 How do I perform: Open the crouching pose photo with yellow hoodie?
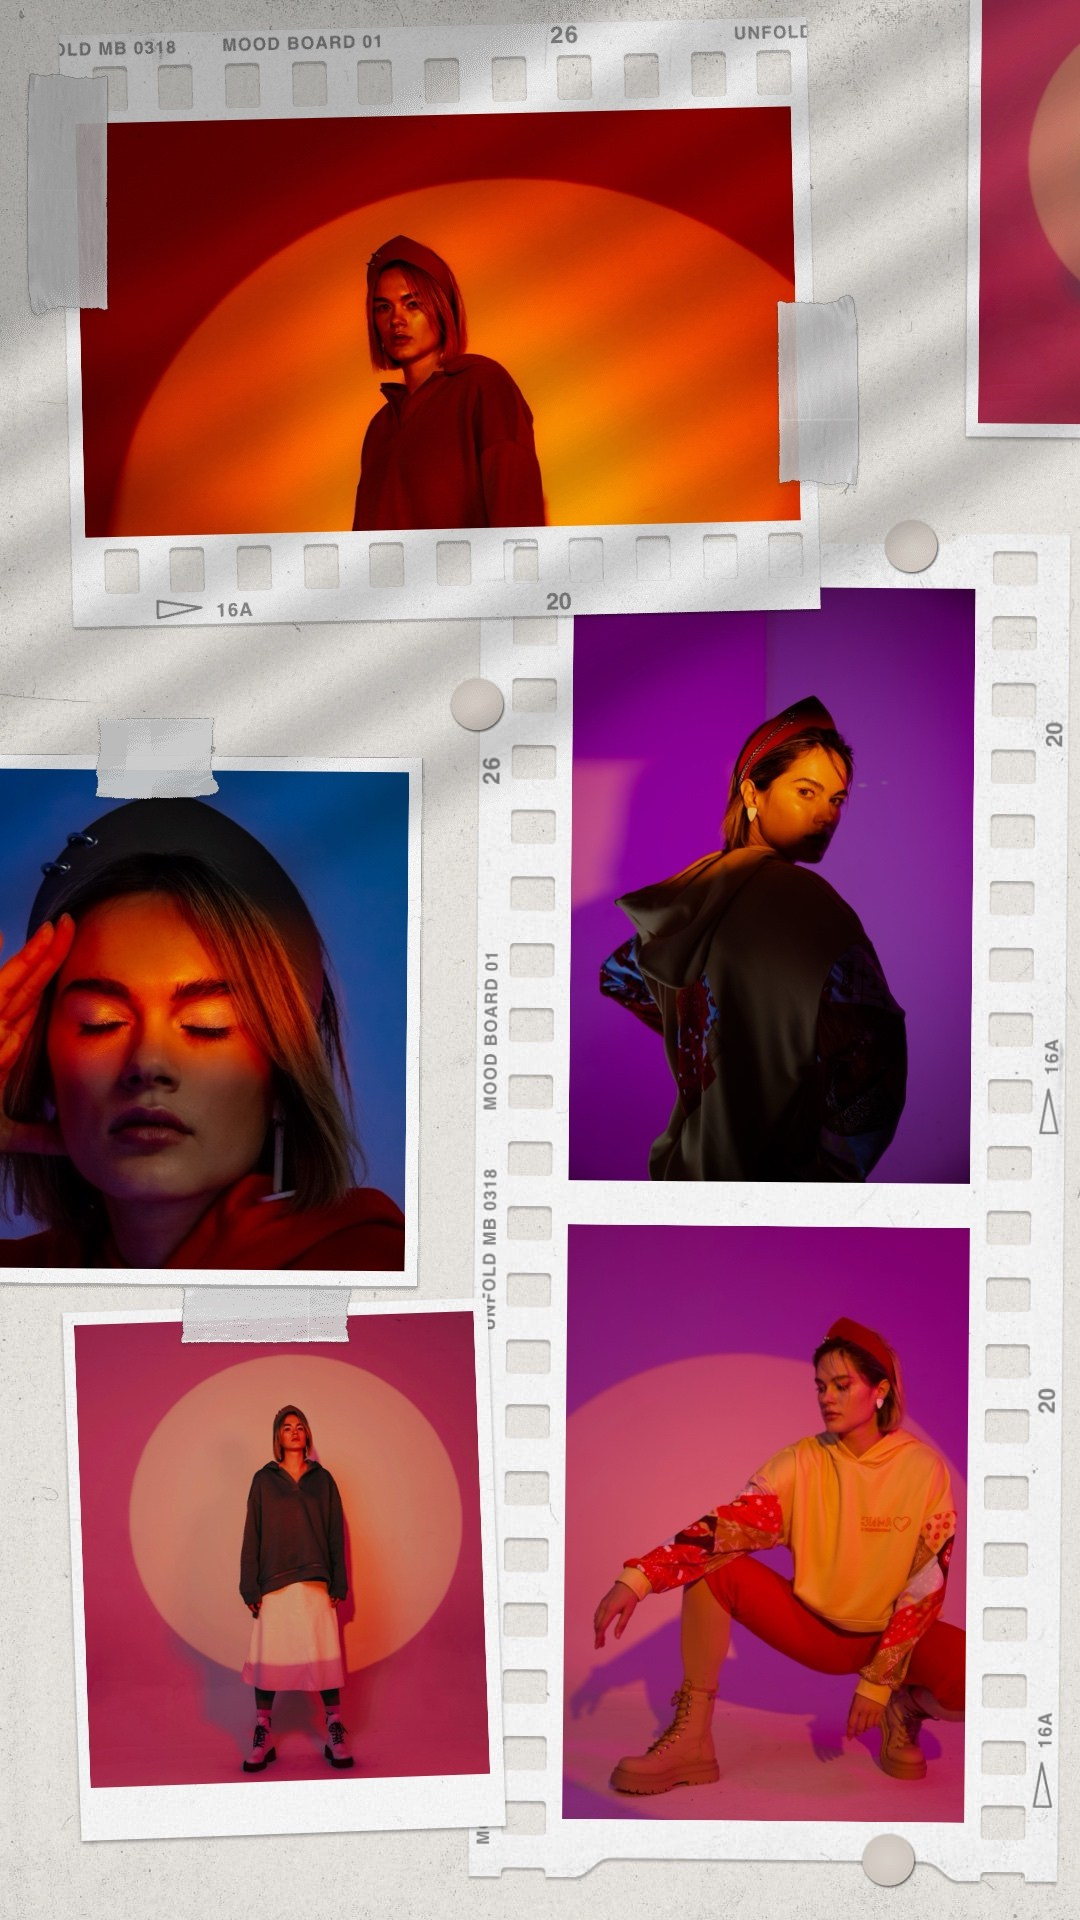point(766,1522)
